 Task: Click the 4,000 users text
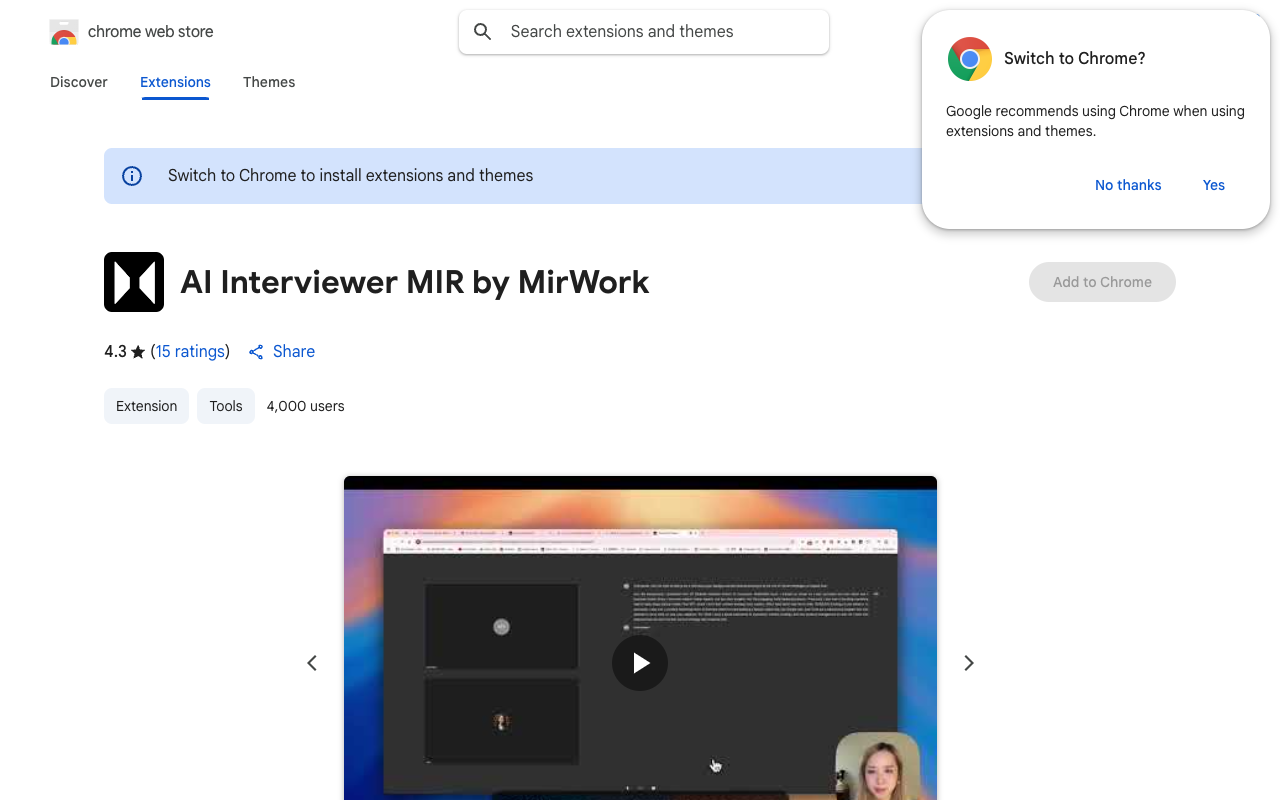pos(306,406)
